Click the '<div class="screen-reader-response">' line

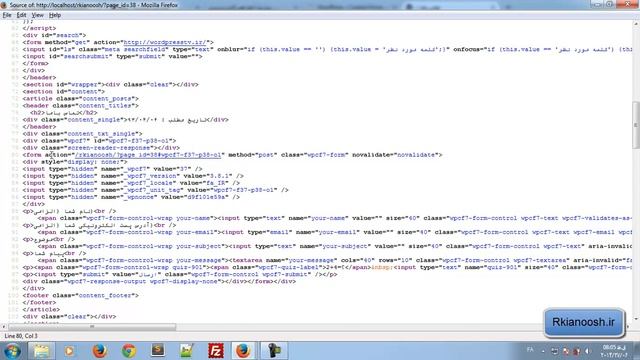101,148
